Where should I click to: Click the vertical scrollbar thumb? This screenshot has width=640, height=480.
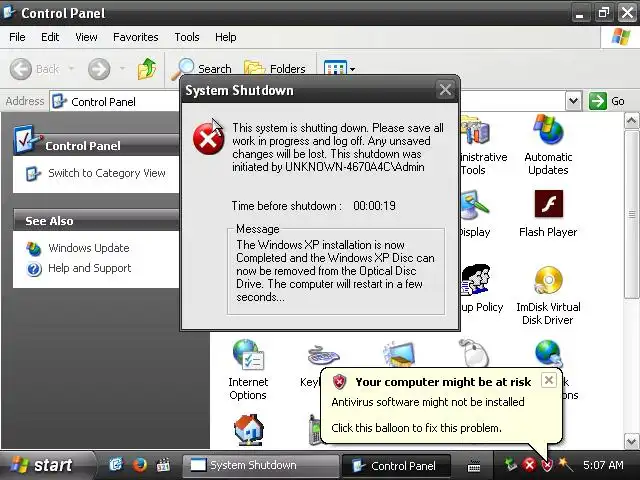pos(631,214)
